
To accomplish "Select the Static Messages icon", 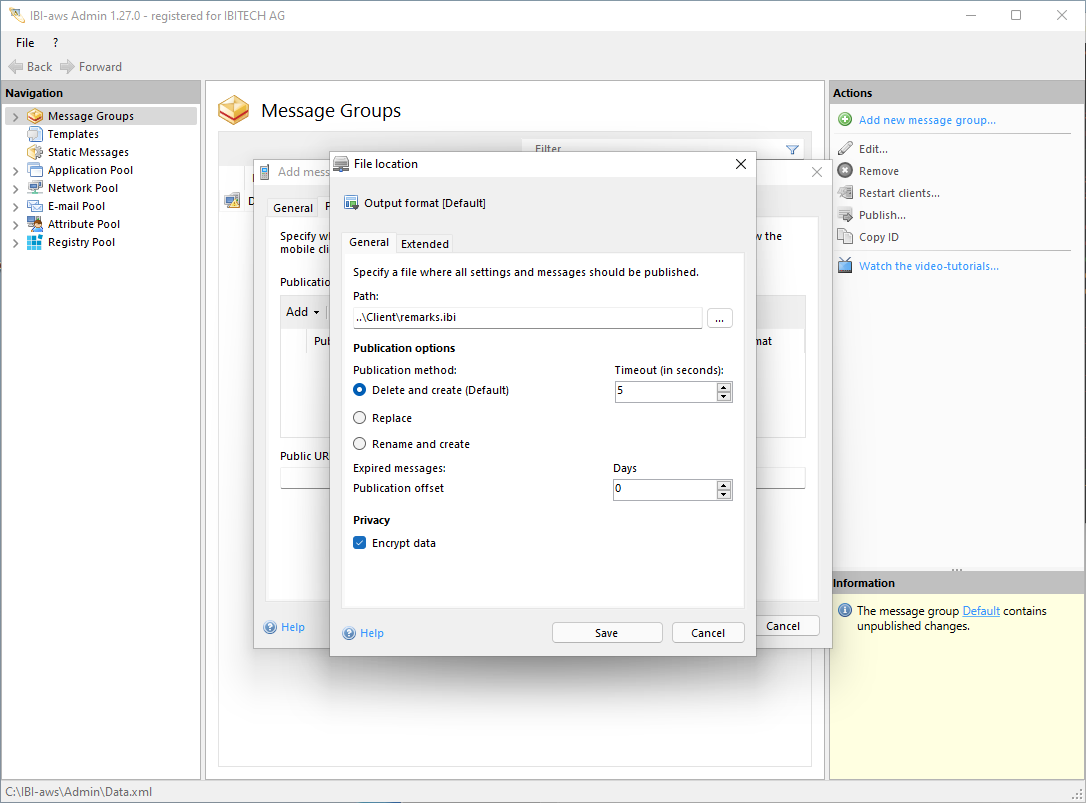I will click(x=35, y=152).
